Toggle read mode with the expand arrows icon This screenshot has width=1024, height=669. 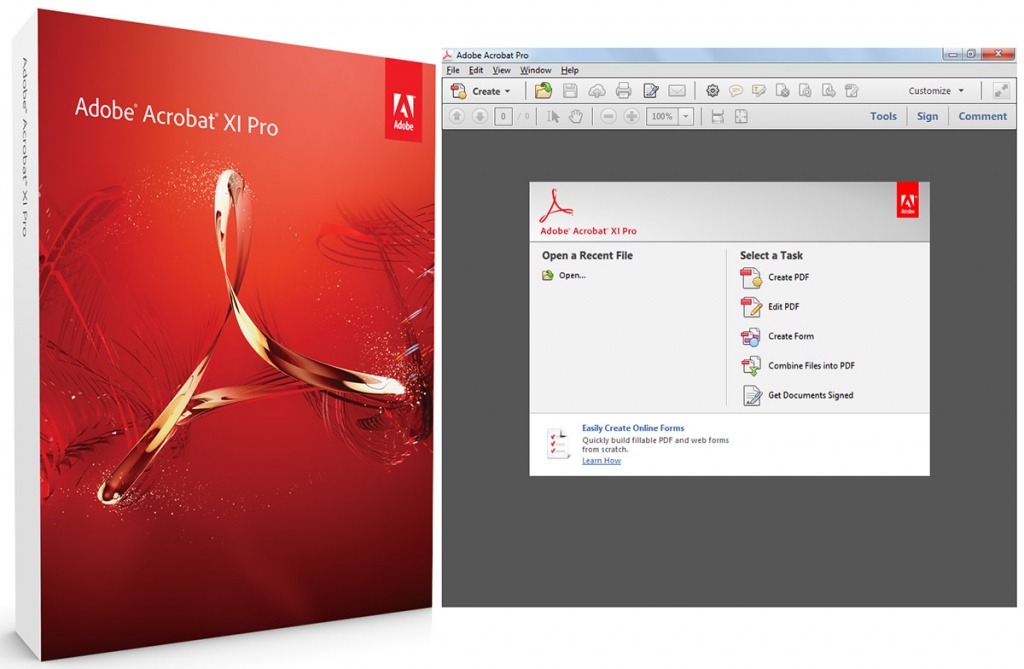pos(1000,91)
